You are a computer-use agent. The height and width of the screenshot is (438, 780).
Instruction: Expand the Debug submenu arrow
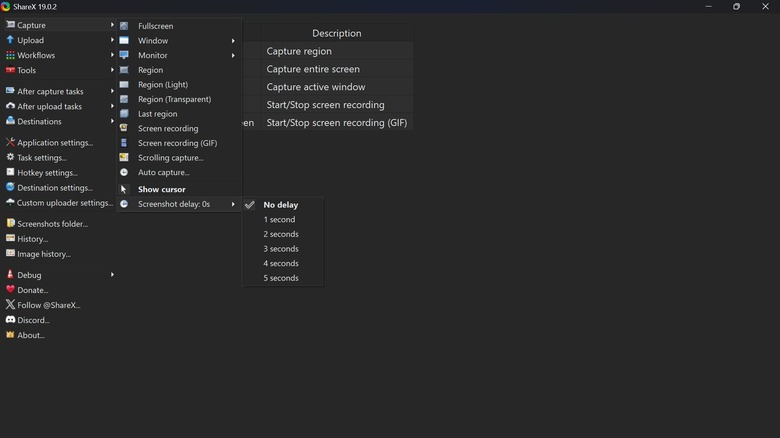coord(112,275)
